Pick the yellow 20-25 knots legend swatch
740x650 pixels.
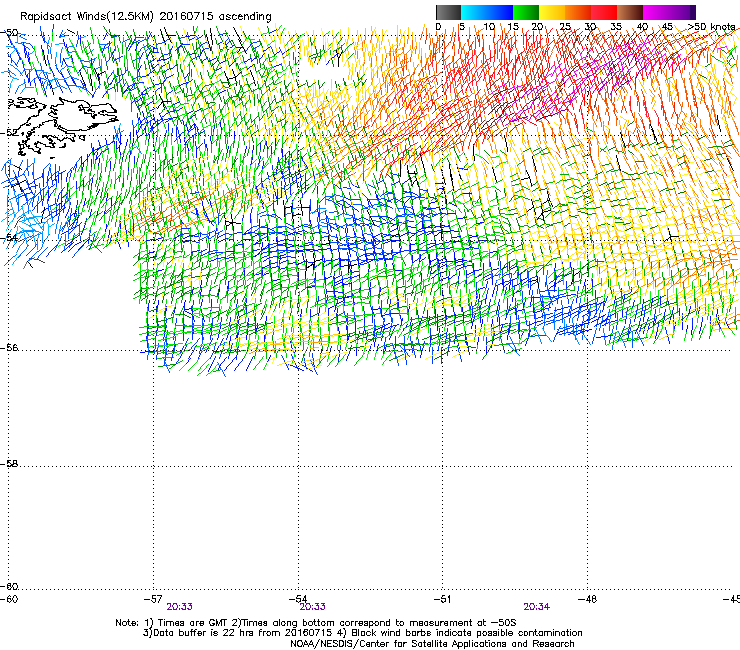point(552,12)
